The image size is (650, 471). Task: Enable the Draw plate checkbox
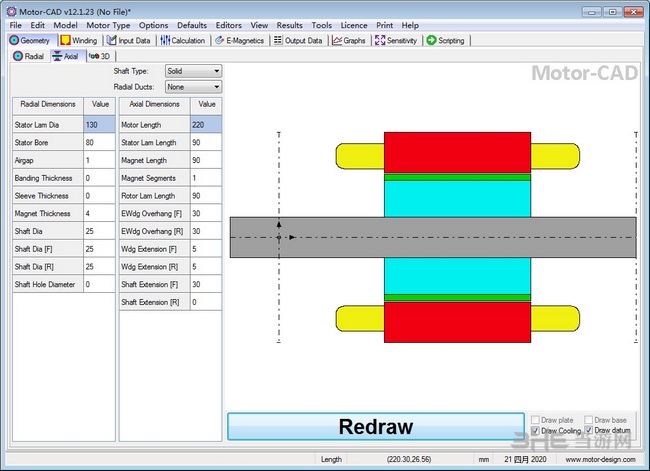click(536, 420)
